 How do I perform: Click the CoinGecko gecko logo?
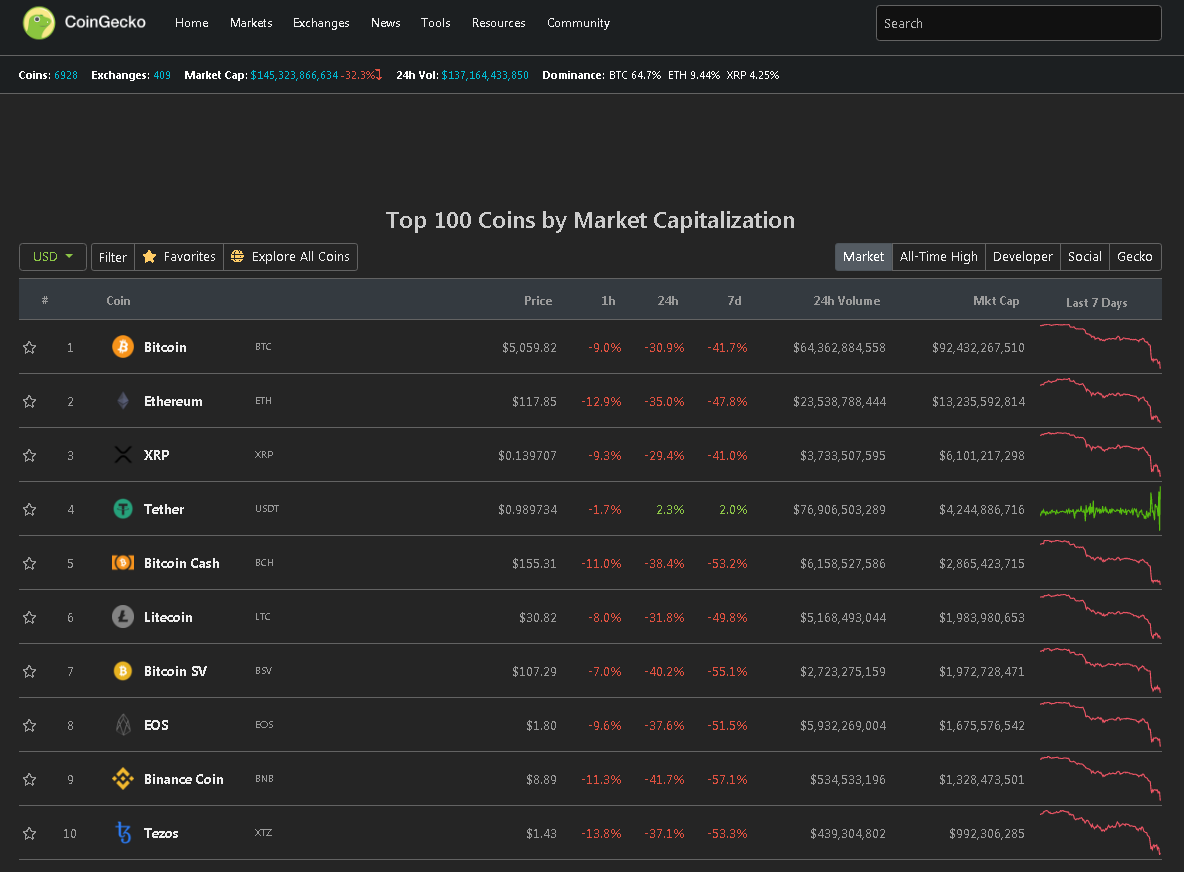pyautogui.click(x=39, y=22)
